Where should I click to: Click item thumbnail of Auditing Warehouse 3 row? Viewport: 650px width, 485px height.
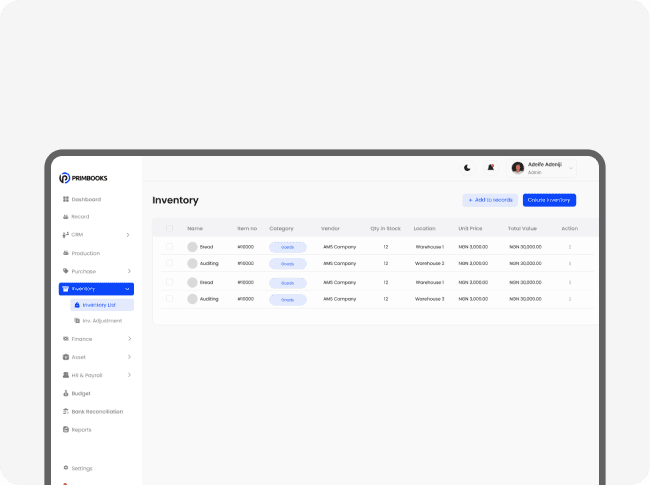192,299
